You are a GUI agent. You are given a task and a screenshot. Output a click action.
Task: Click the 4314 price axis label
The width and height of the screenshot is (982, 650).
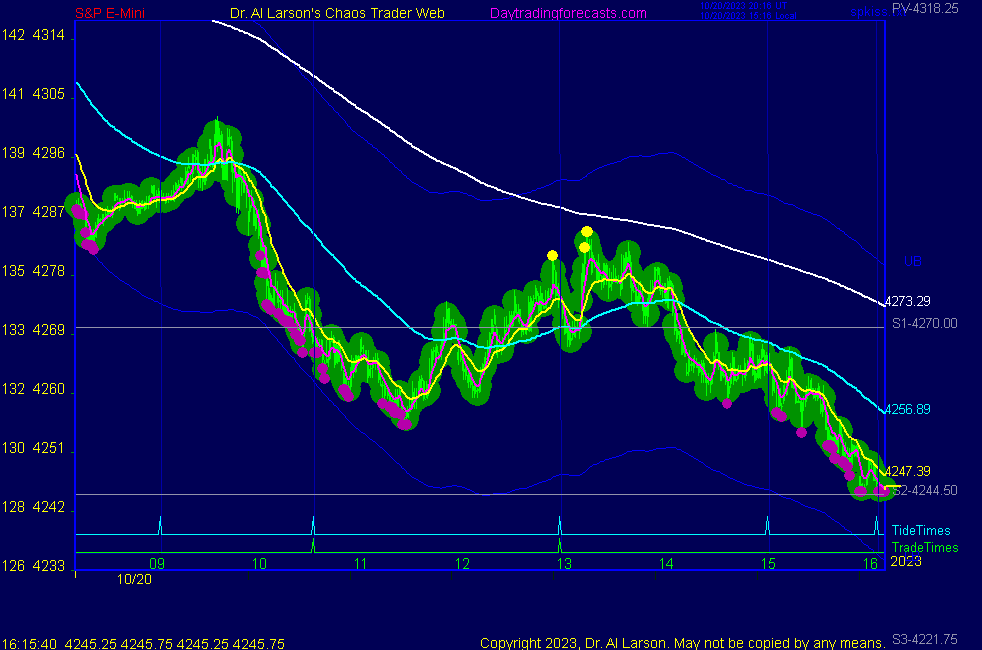pyautogui.click(x=49, y=35)
